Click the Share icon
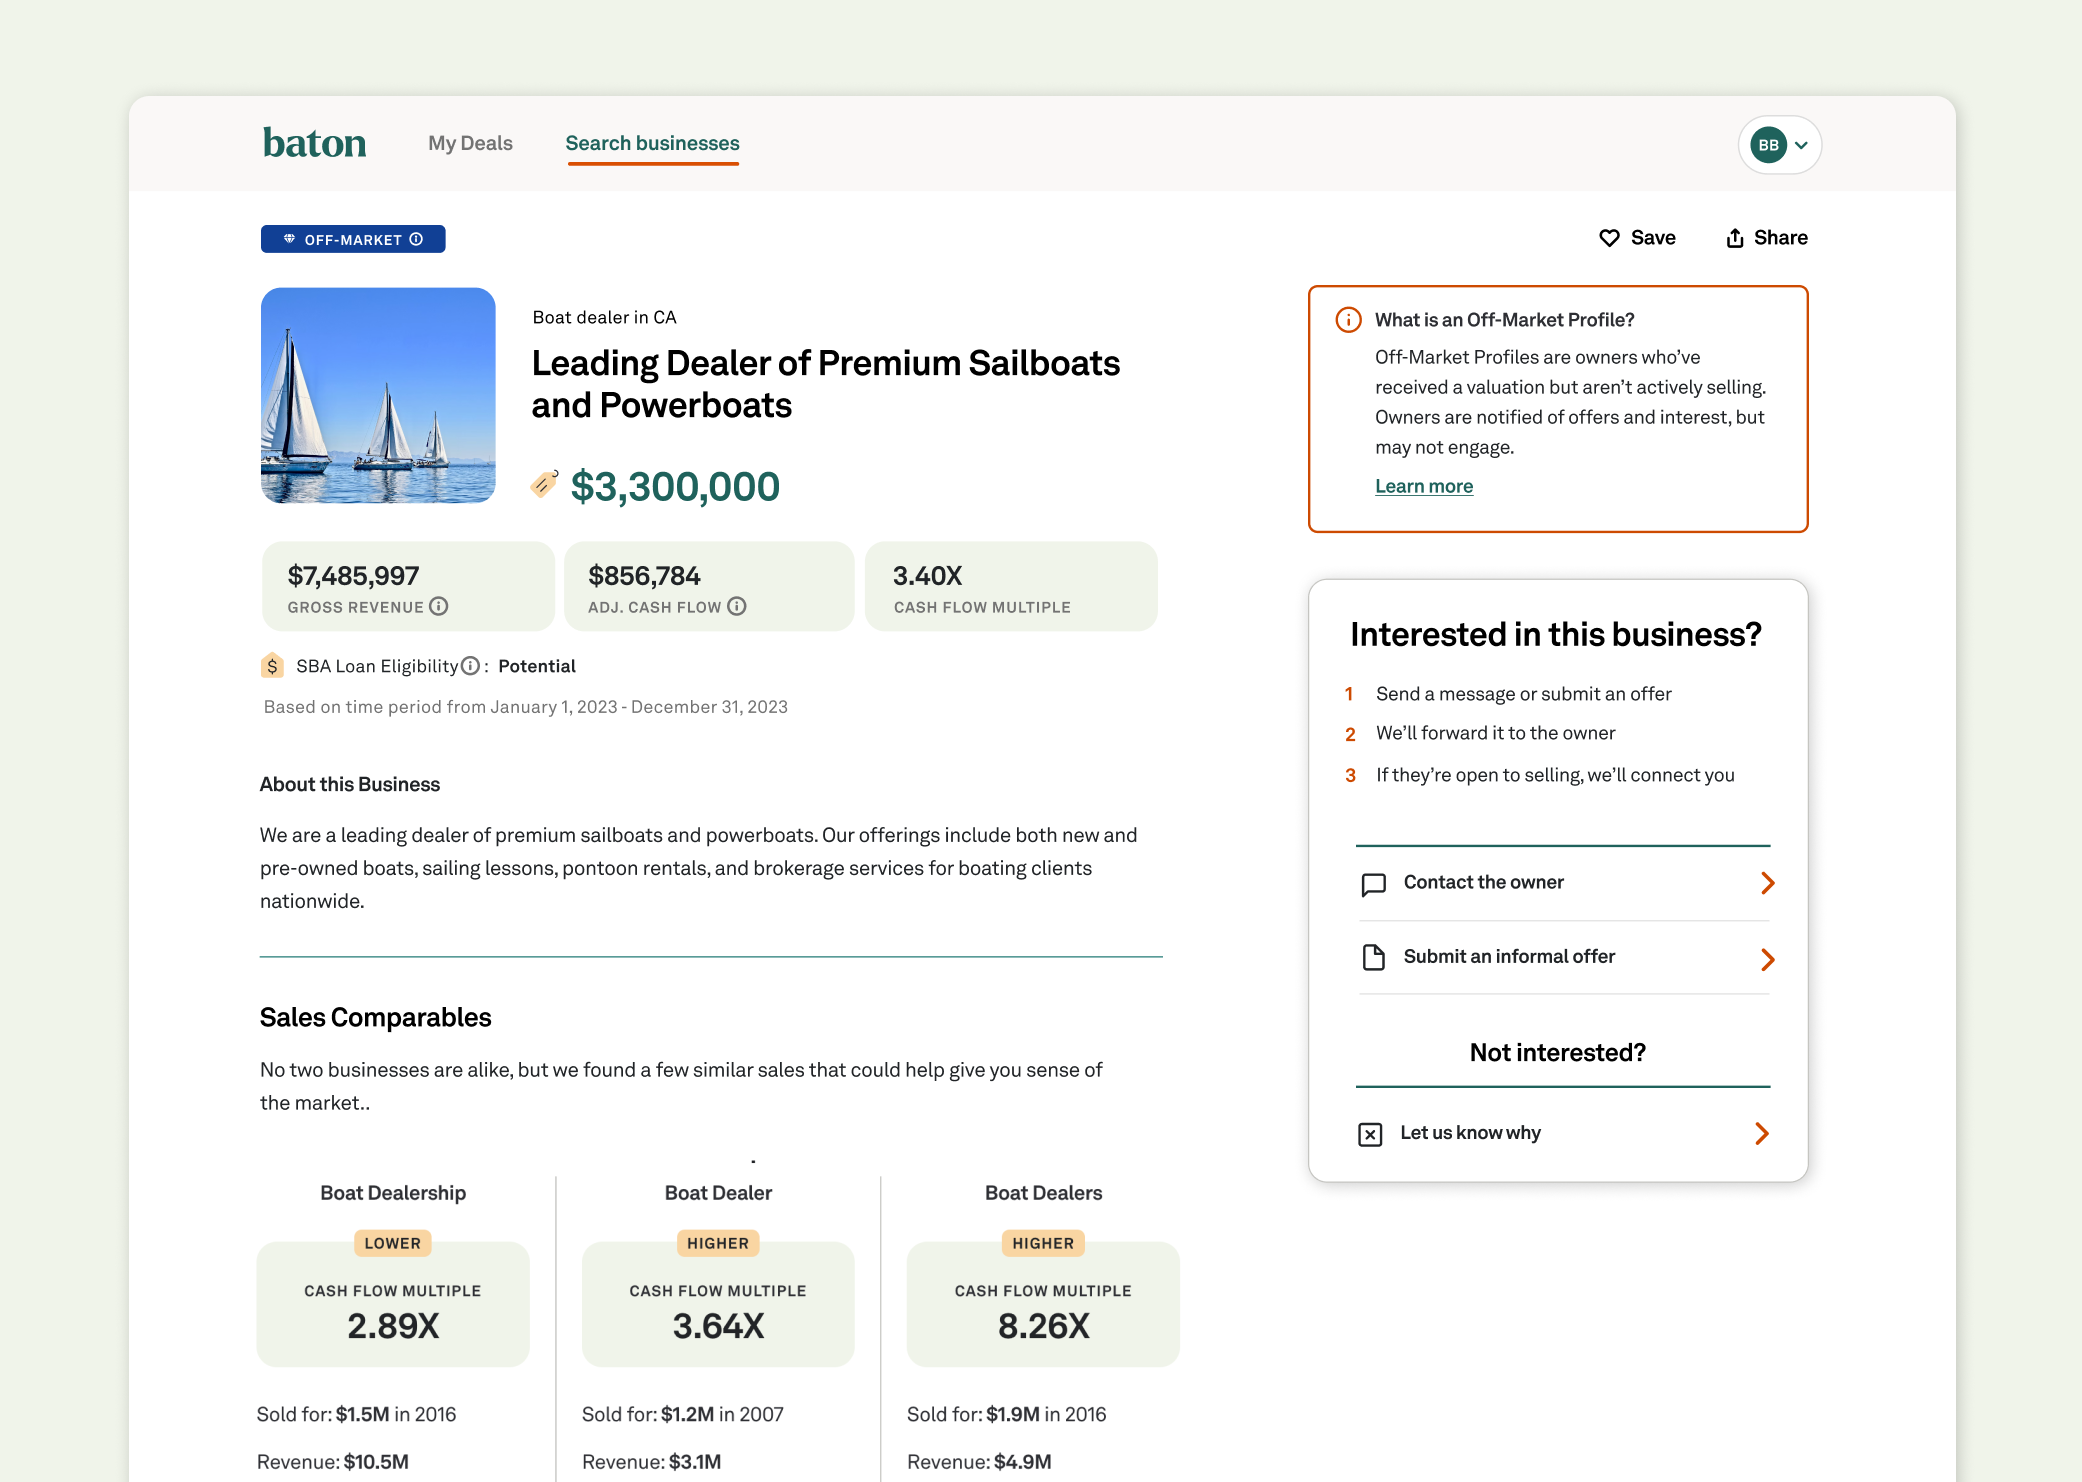Viewport: 2082px width, 1482px height. [x=1735, y=238]
